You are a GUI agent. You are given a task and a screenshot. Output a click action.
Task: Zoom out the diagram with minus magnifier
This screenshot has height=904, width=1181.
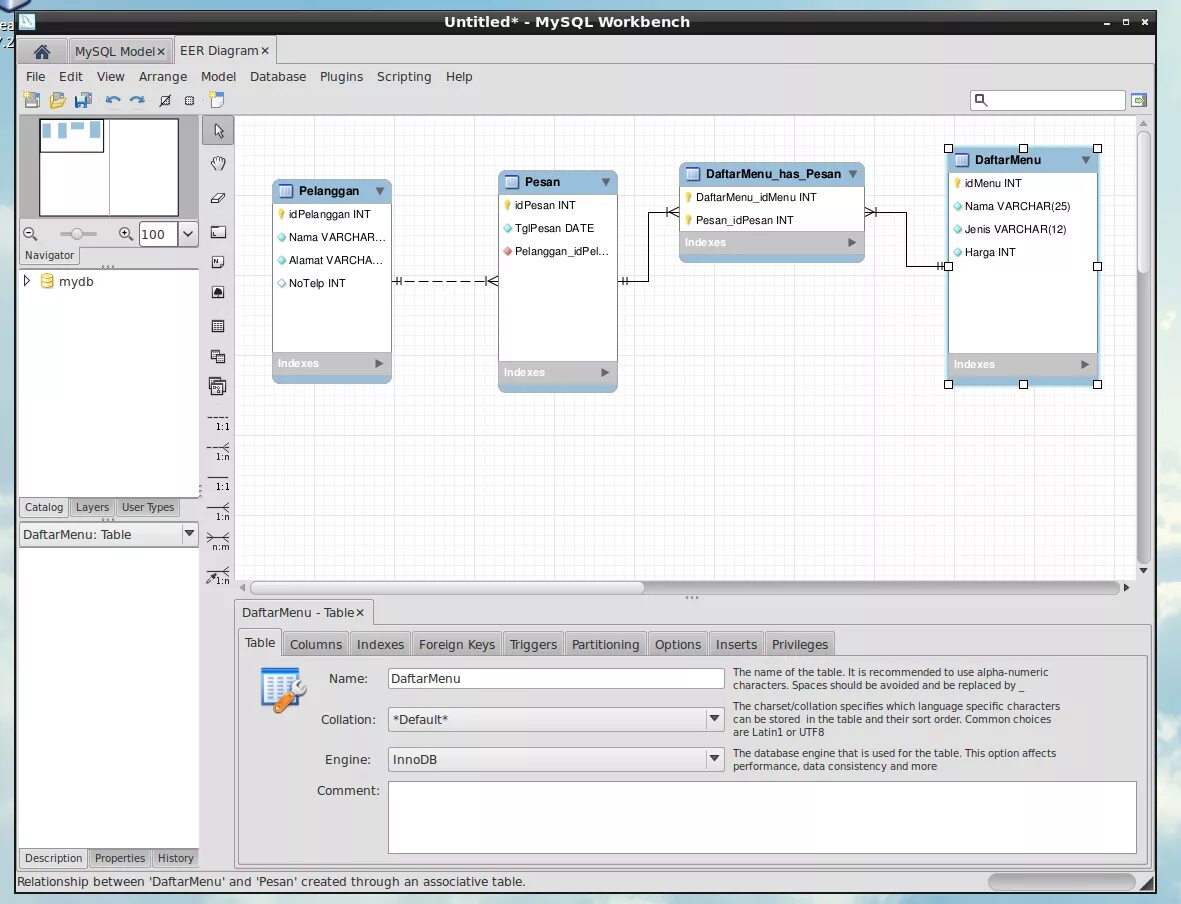30,234
